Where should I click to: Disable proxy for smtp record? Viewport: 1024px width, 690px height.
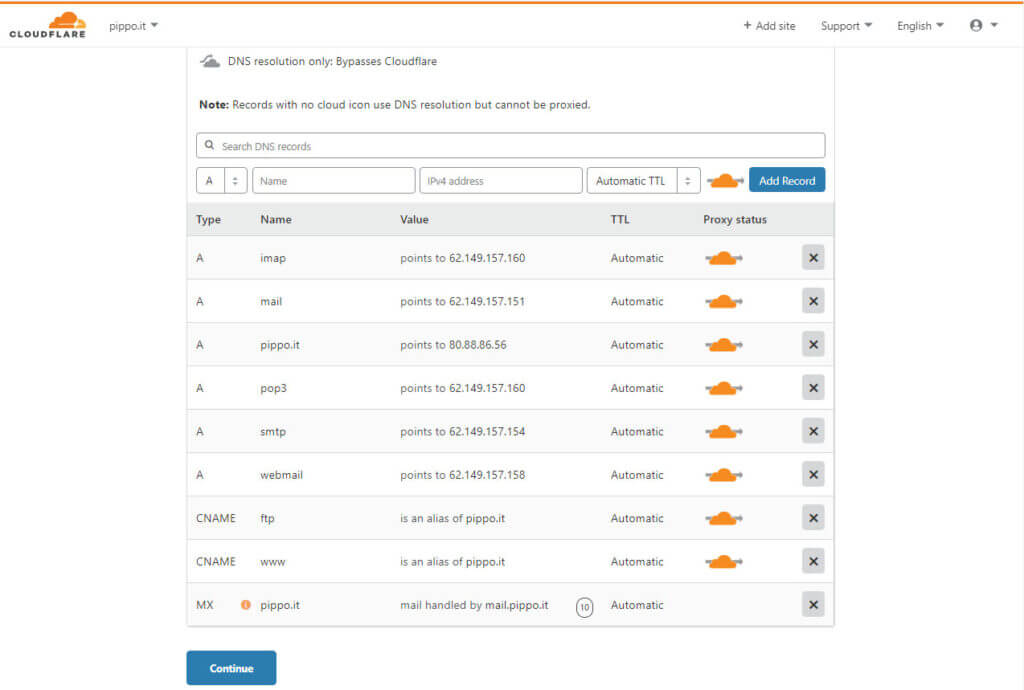click(724, 432)
